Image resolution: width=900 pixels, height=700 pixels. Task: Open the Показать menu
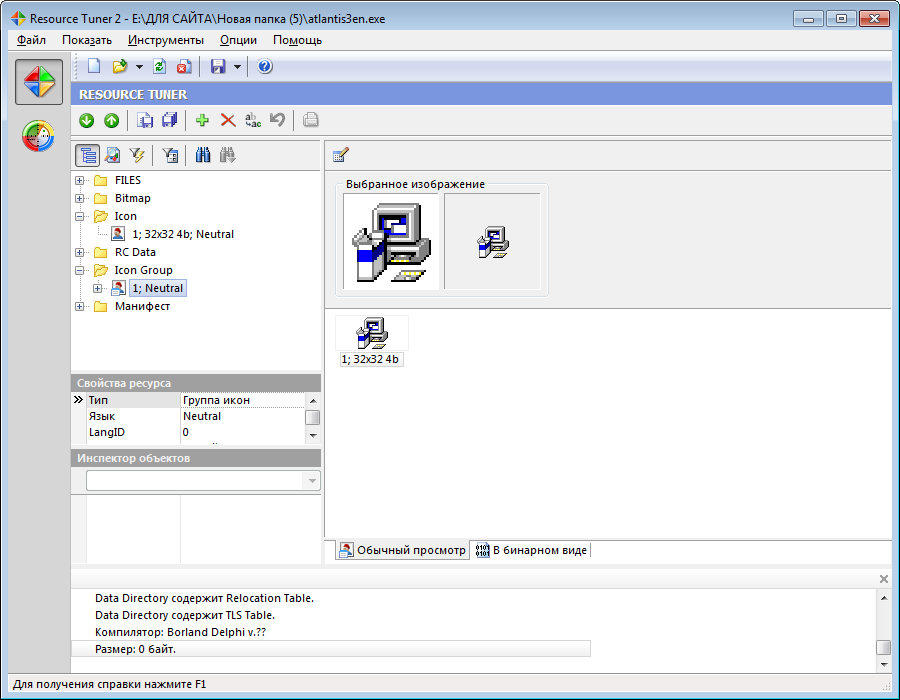tap(87, 40)
